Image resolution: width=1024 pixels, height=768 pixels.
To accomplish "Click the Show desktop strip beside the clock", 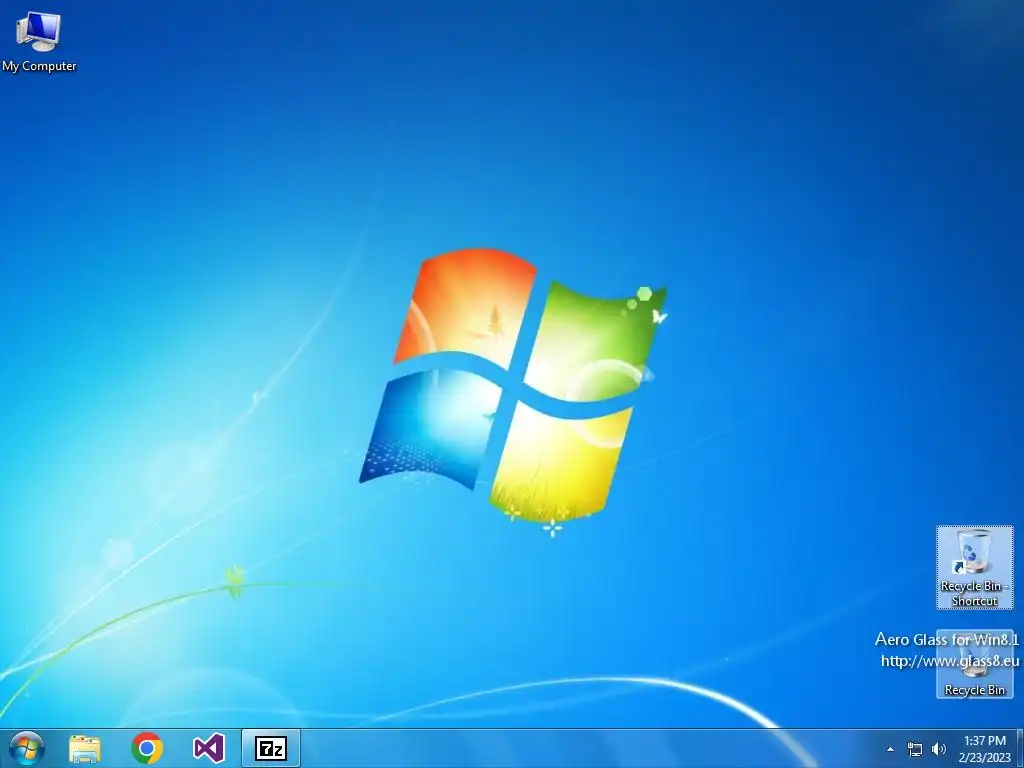I will [1019, 748].
